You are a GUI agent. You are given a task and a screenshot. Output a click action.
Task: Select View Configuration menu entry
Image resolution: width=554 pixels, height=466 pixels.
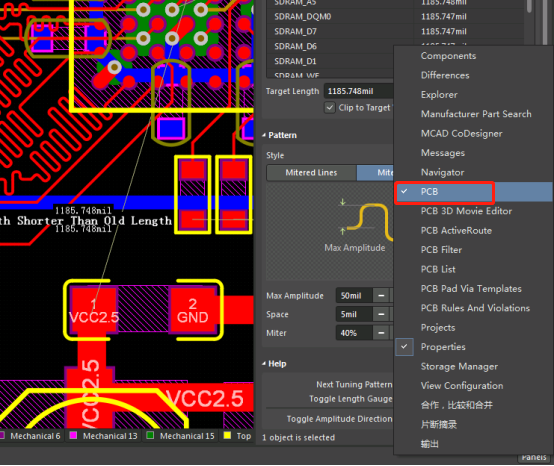(x=461, y=386)
